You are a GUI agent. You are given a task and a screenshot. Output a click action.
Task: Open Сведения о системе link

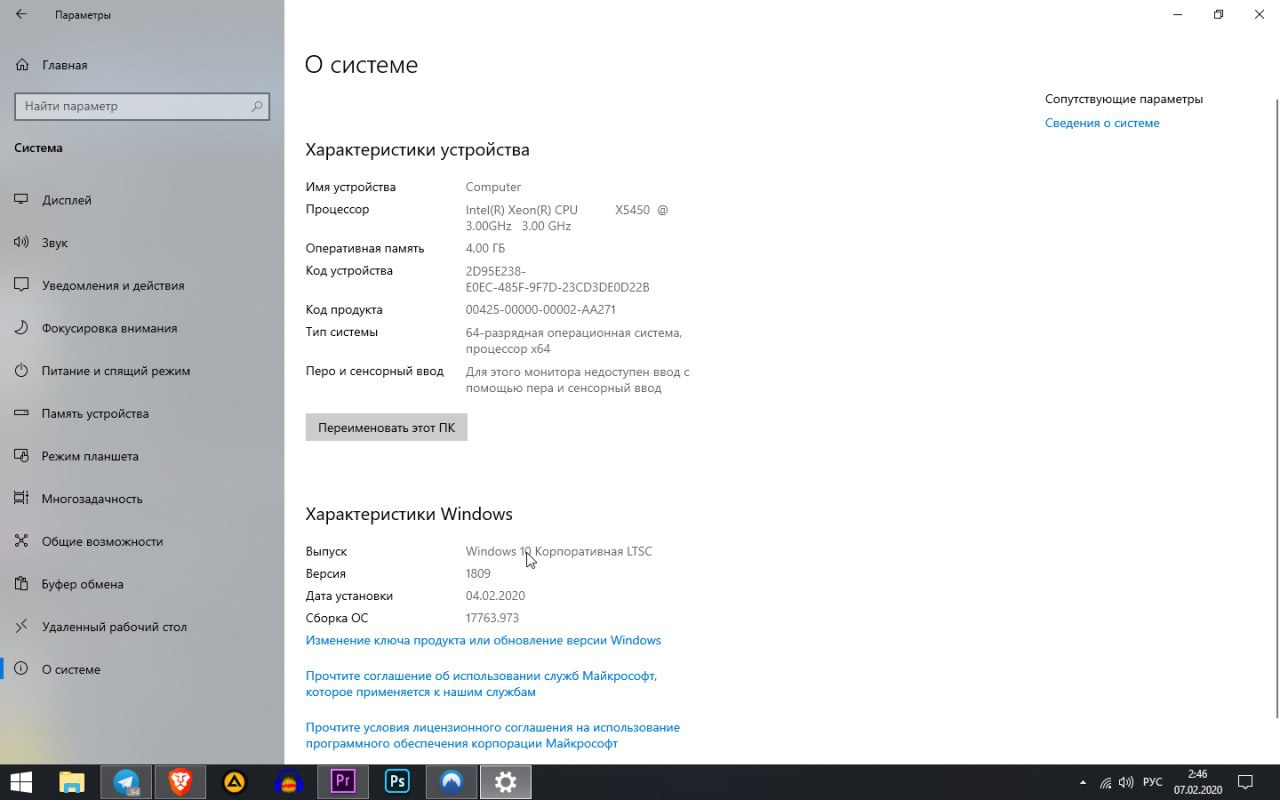pos(1102,123)
